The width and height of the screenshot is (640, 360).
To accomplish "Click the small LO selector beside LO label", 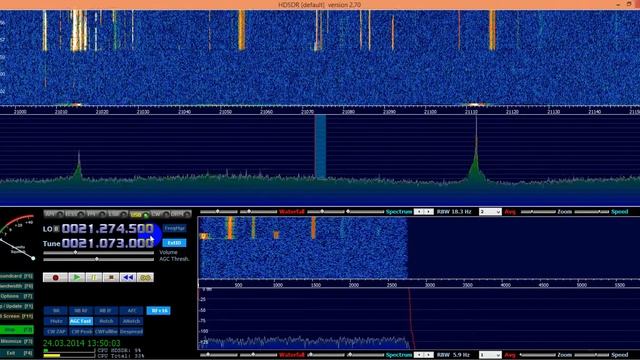I will (57, 229).
